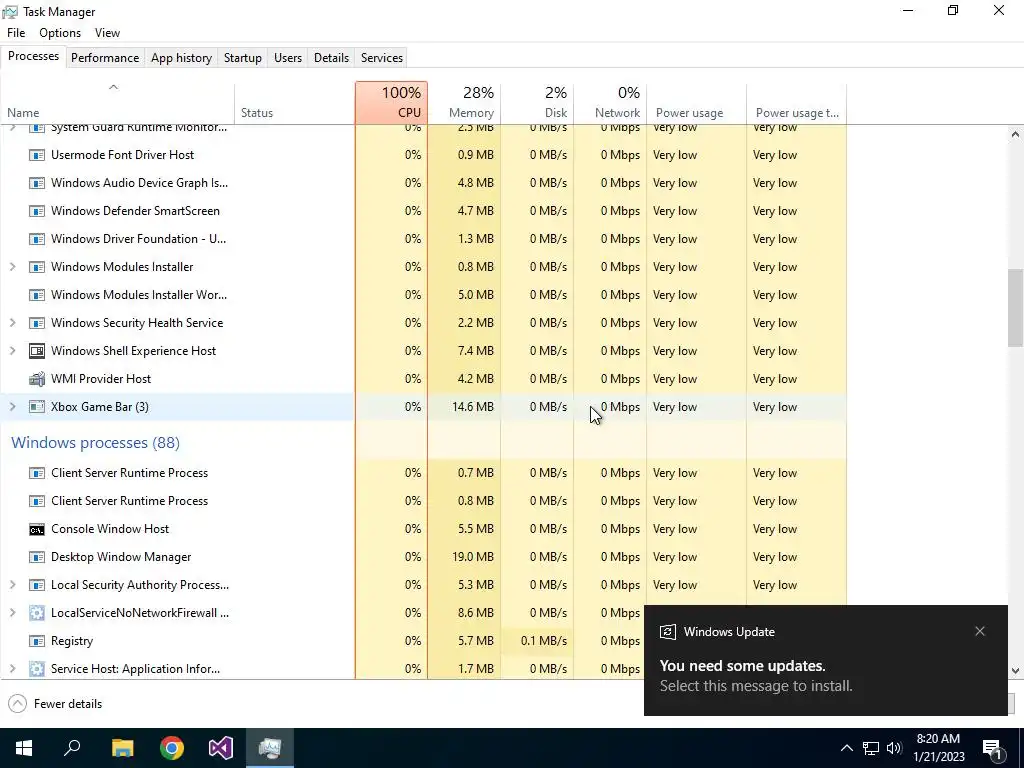This screenshot has height=768, width=1024.
Task: Open the View menu
Action: tap(107, 33)
